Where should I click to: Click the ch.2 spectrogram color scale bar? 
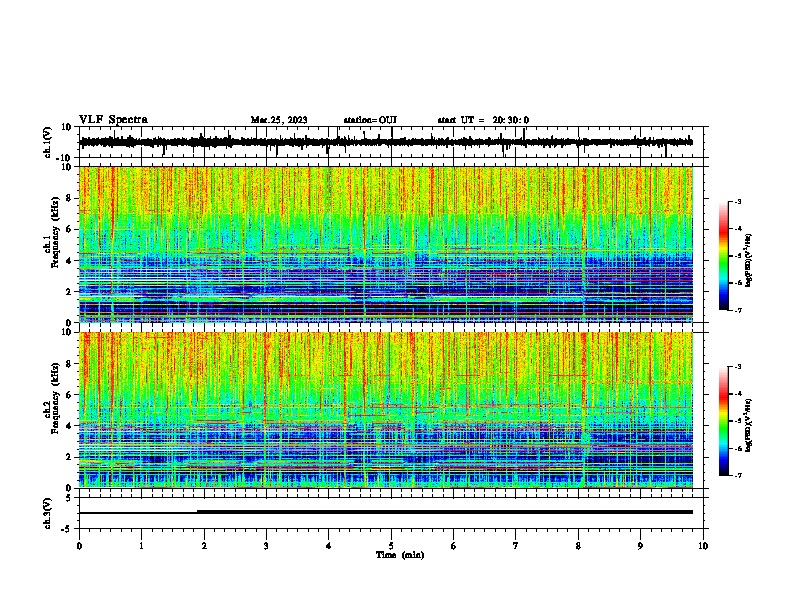pyautogui.click(x=724, y=421)
